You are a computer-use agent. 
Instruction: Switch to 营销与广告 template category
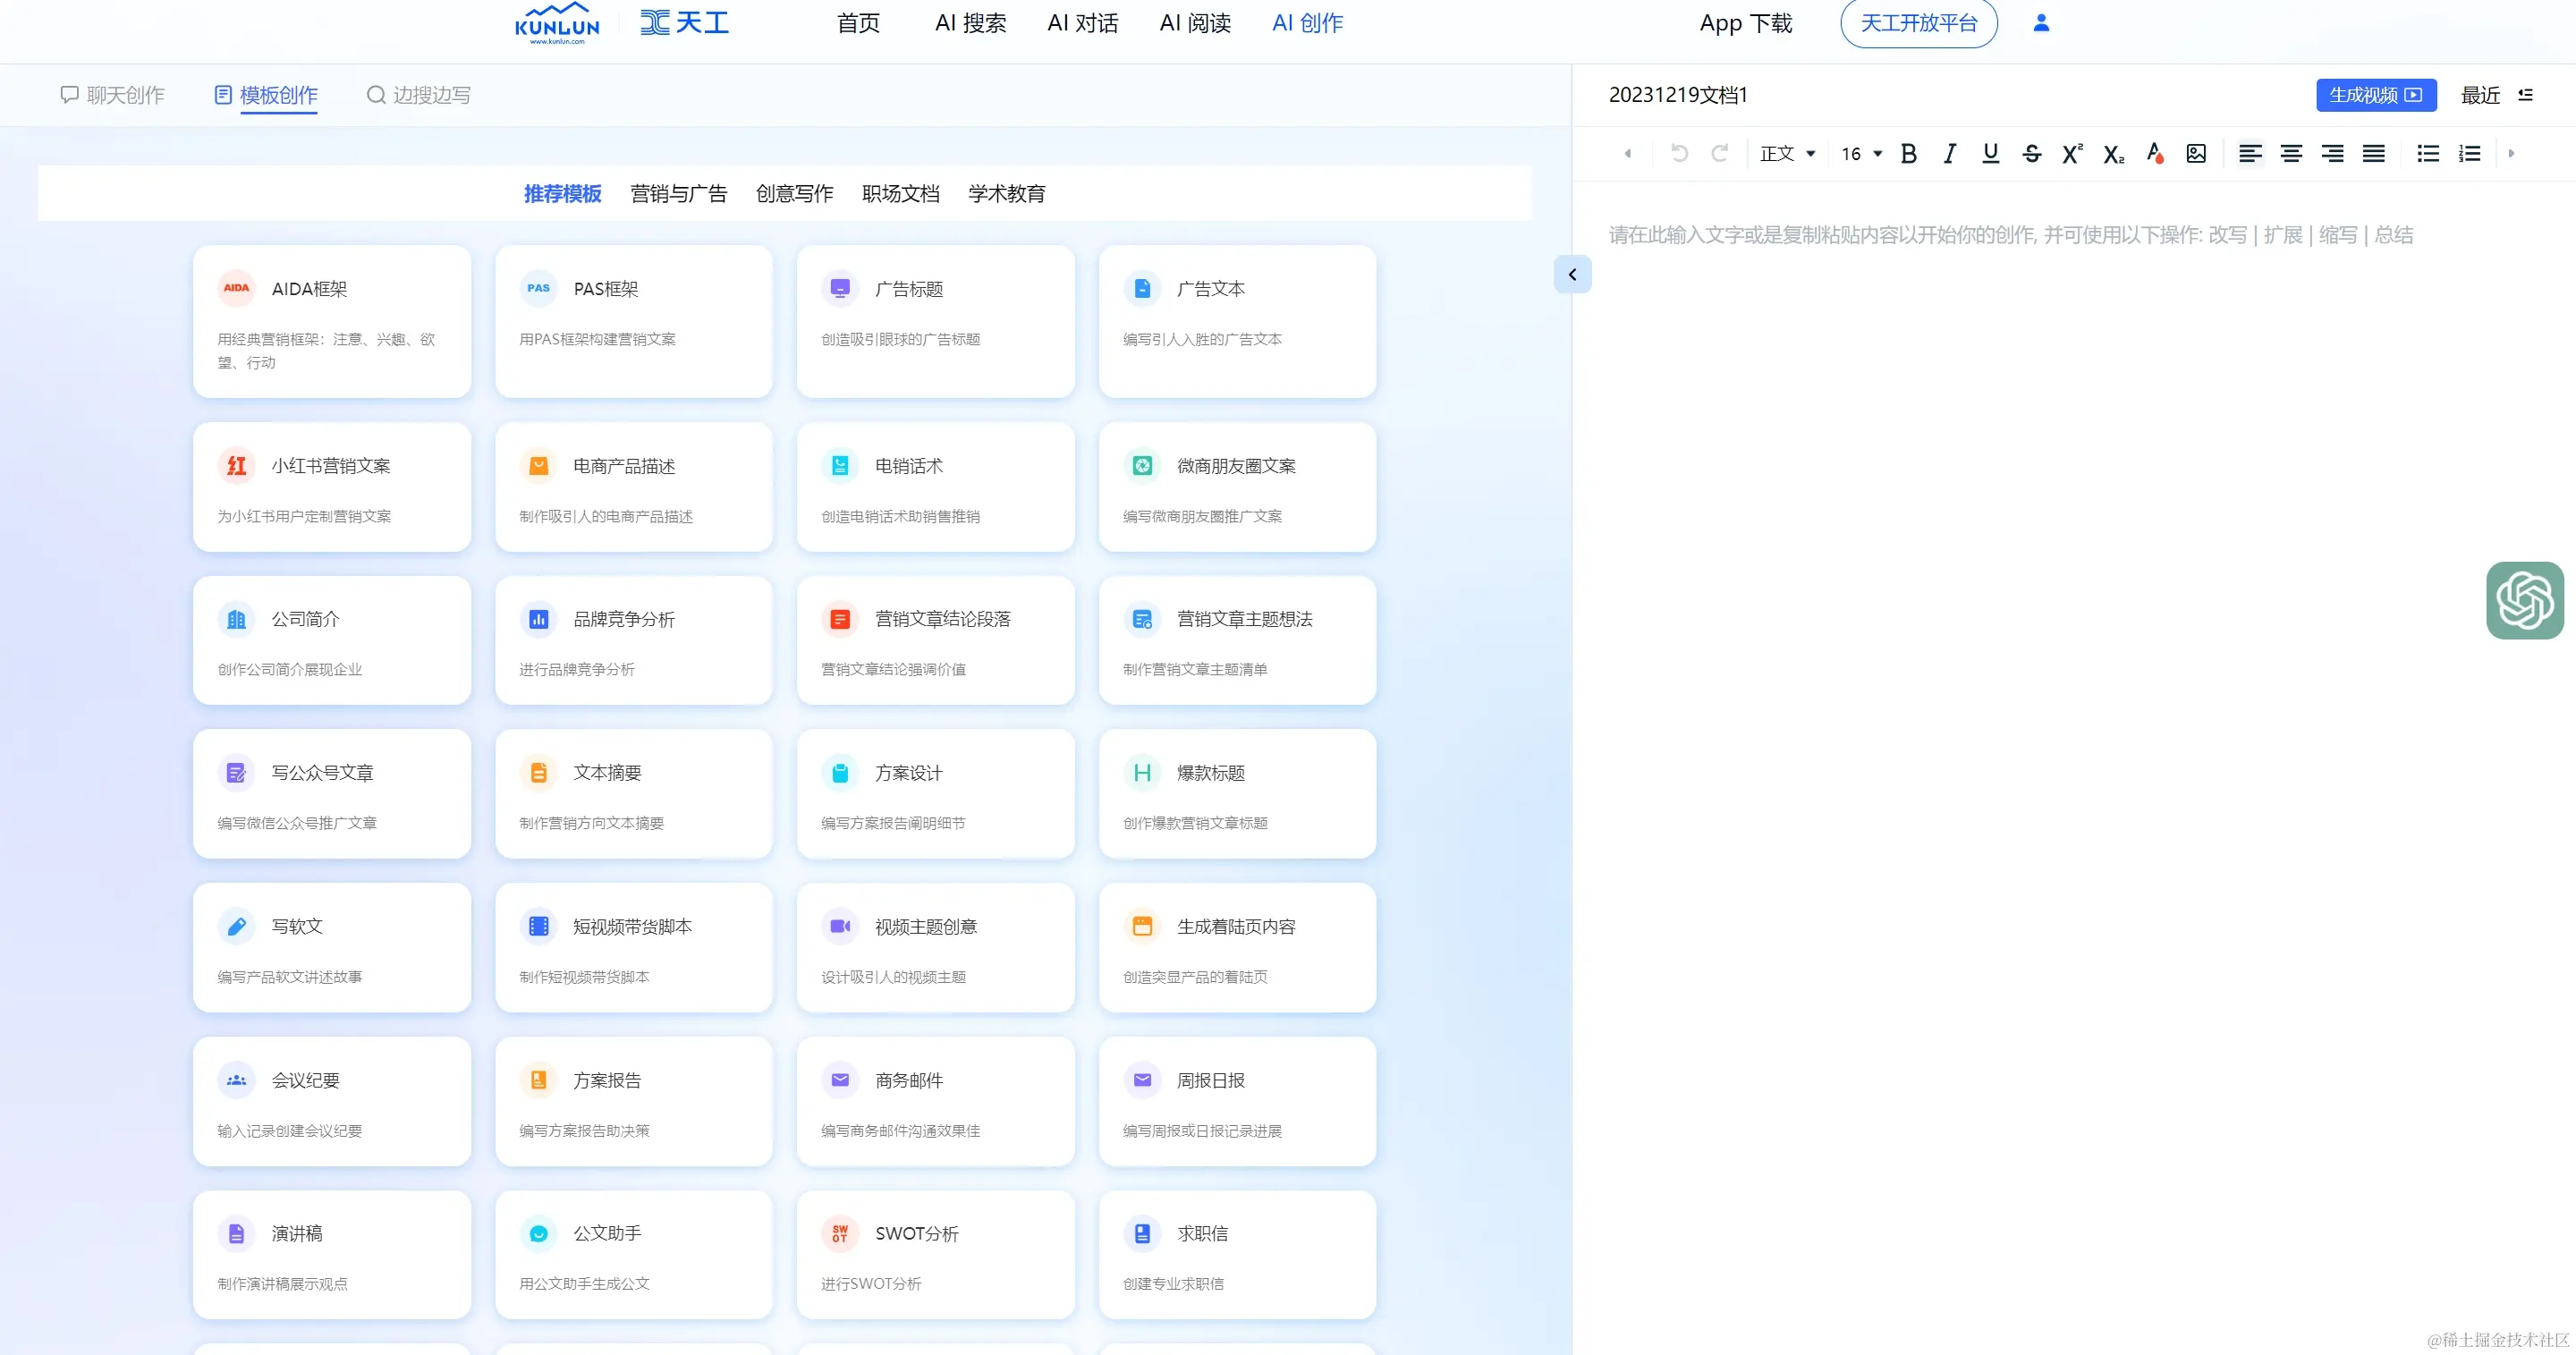(x=678, y=193)
